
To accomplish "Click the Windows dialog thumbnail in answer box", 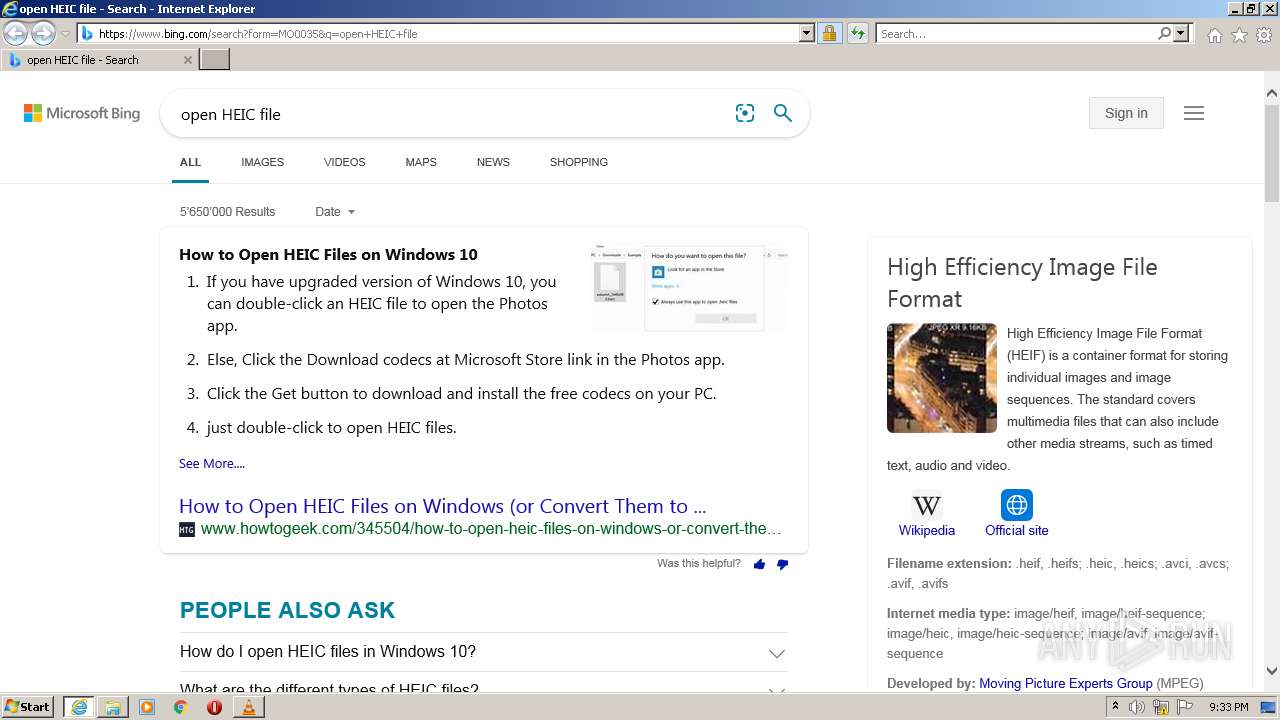I will 689,287.
